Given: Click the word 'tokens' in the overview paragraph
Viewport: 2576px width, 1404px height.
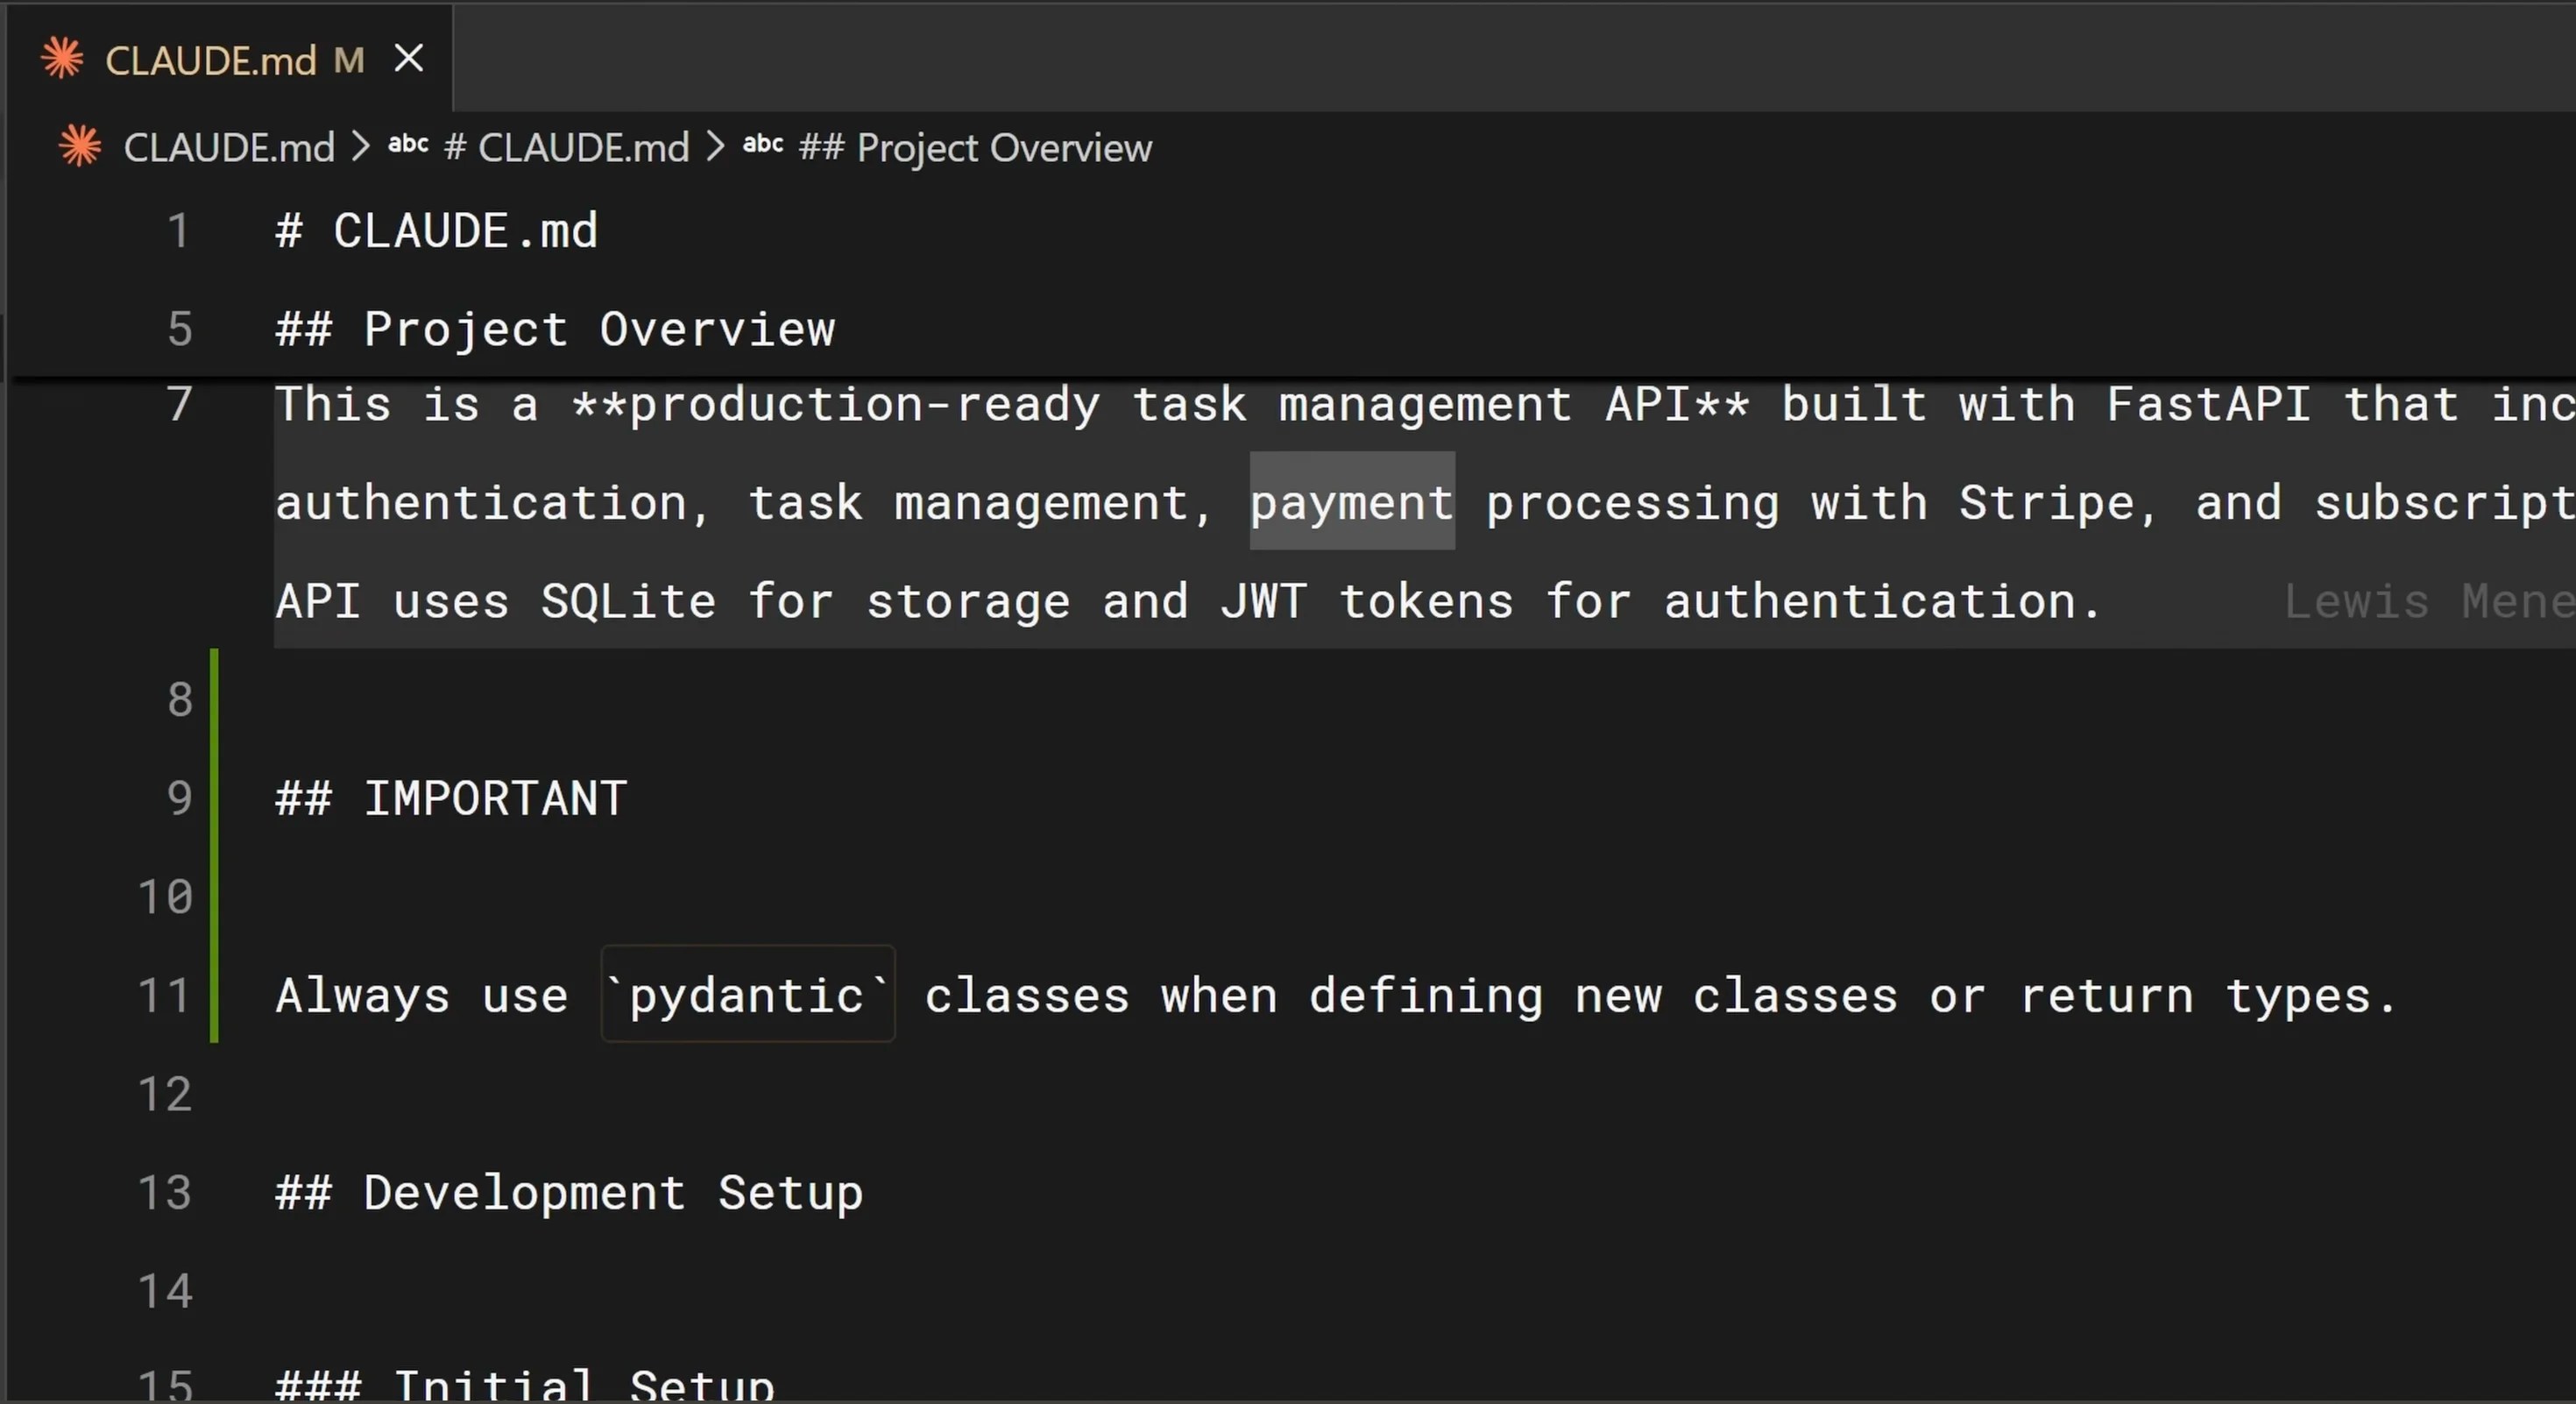Looking at the screenshot, I should 1426,601.
